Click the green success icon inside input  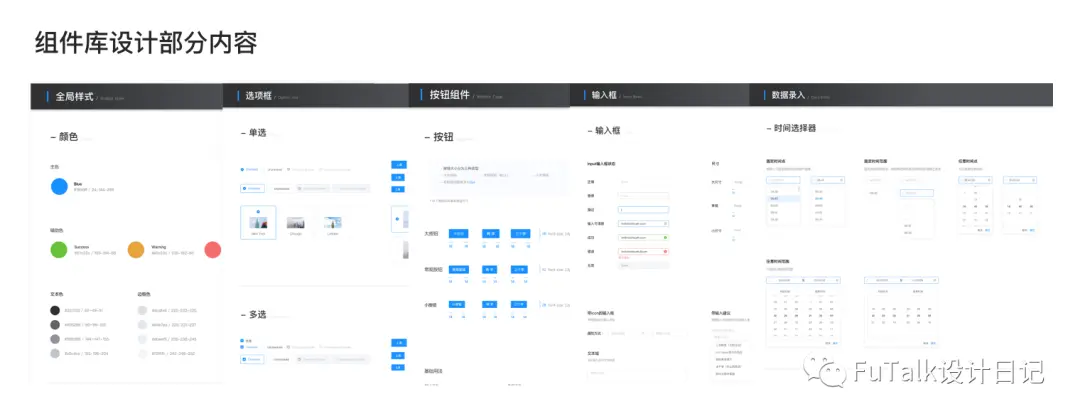pos(665,237)
